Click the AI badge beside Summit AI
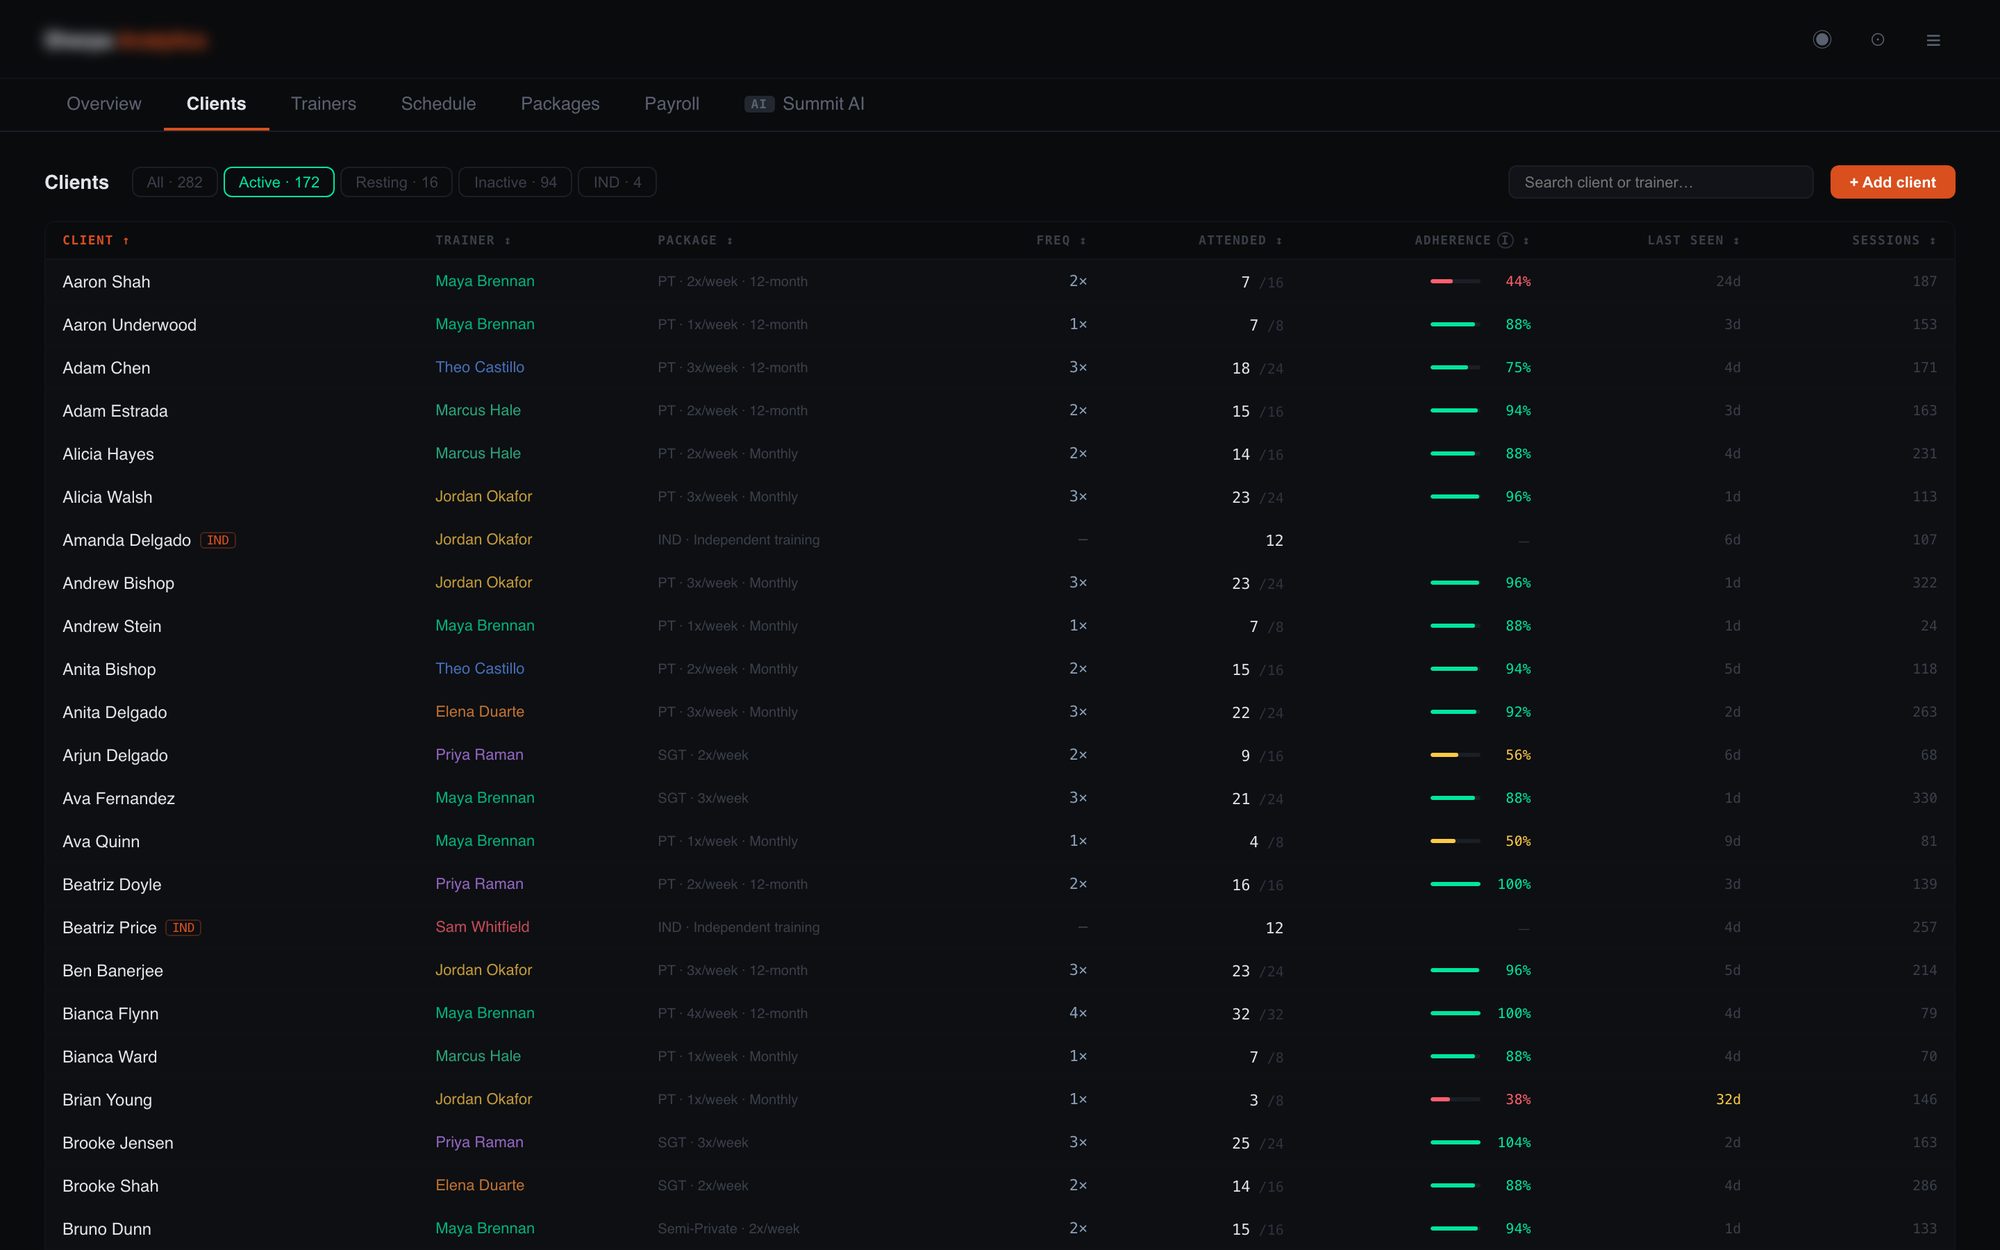 coord(759,104)
